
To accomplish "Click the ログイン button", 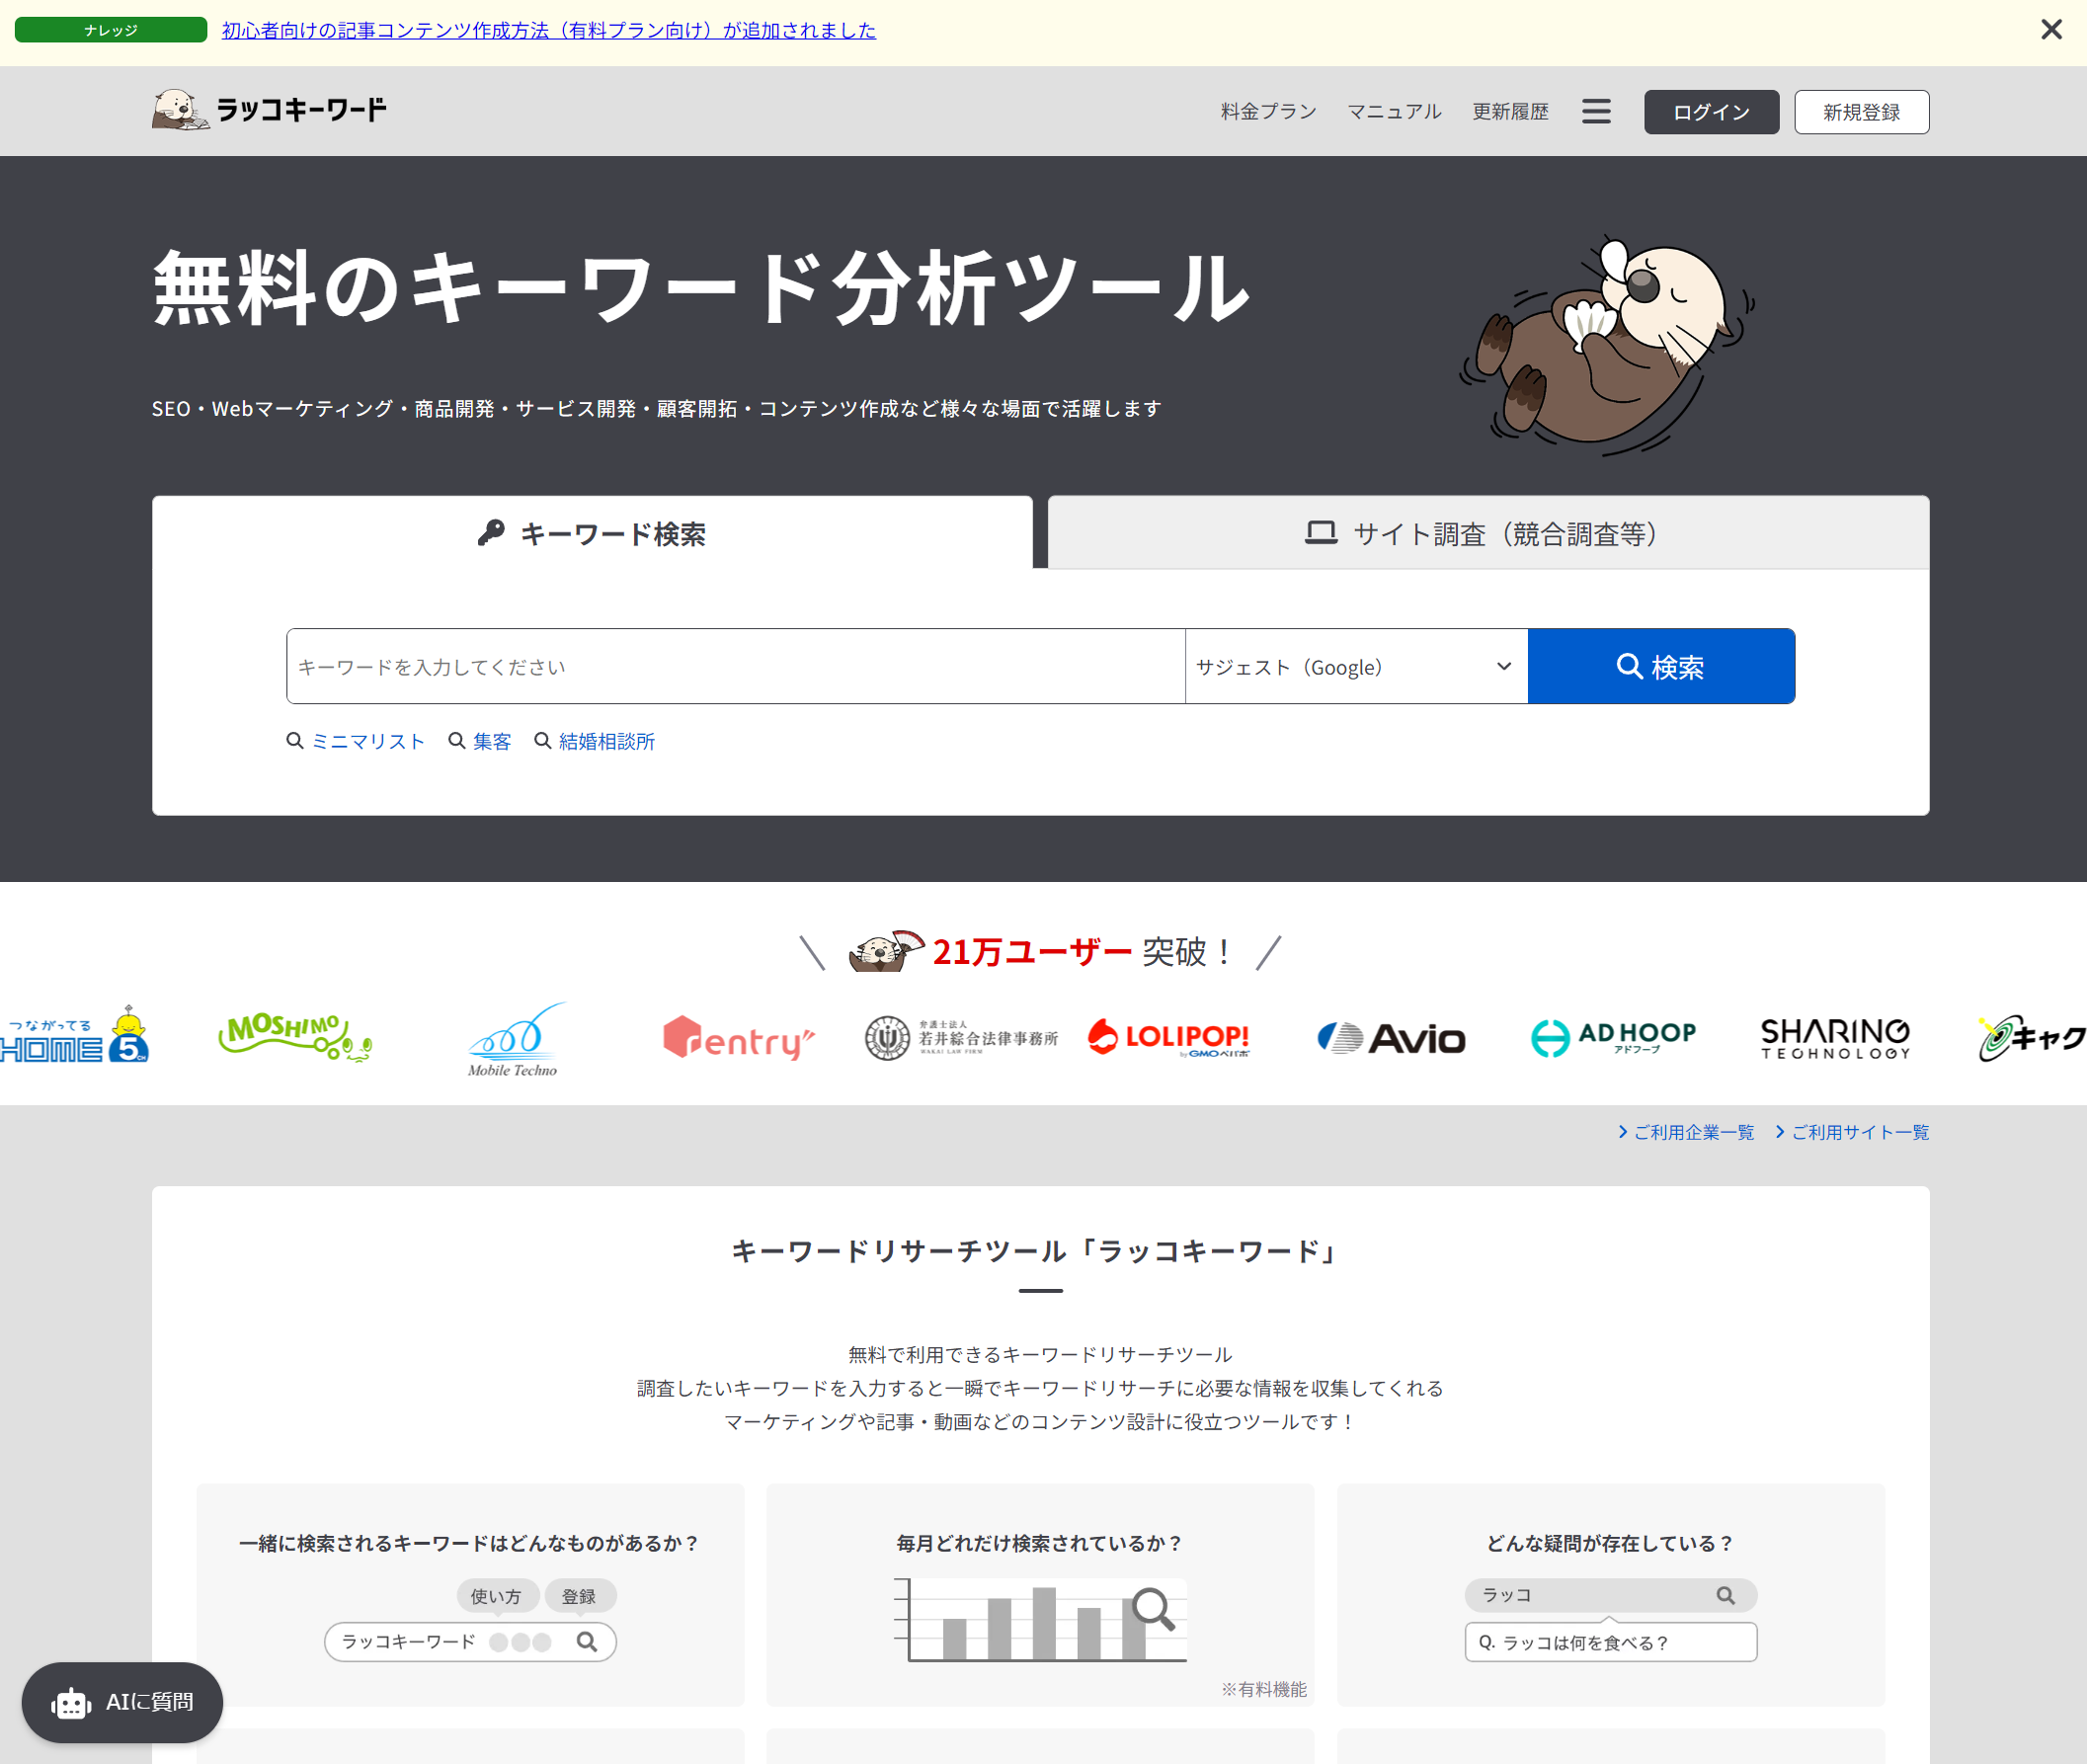I will (x=1711, y=111).
